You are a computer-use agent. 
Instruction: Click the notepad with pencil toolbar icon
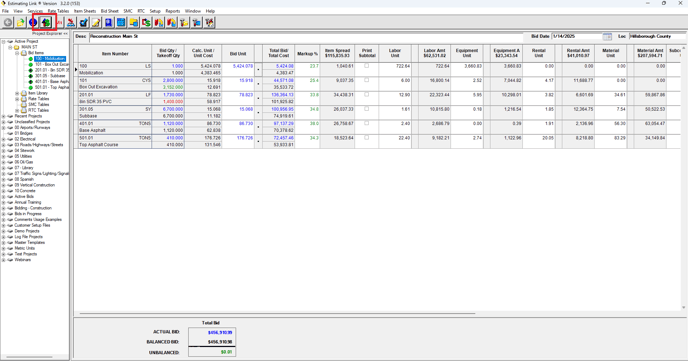tap(96, 22)
